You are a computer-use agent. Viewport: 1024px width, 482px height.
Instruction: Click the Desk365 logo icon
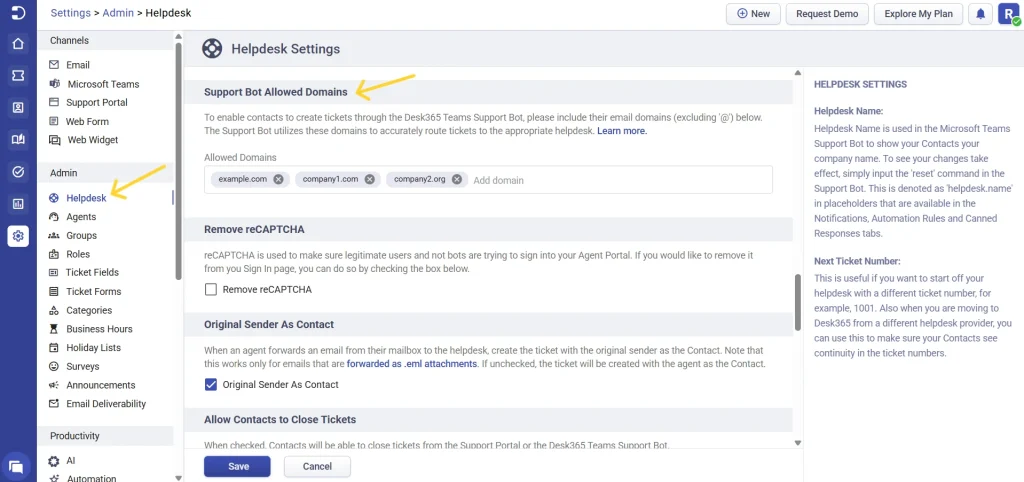click(18, 12)
